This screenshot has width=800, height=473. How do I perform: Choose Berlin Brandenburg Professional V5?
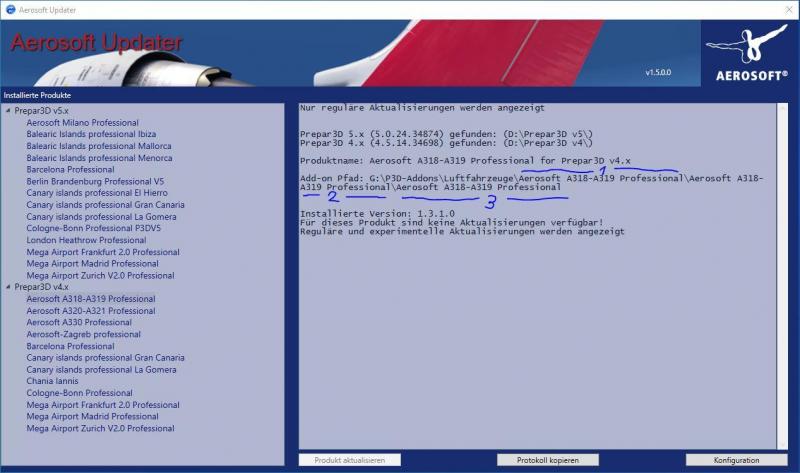(95, 181)
